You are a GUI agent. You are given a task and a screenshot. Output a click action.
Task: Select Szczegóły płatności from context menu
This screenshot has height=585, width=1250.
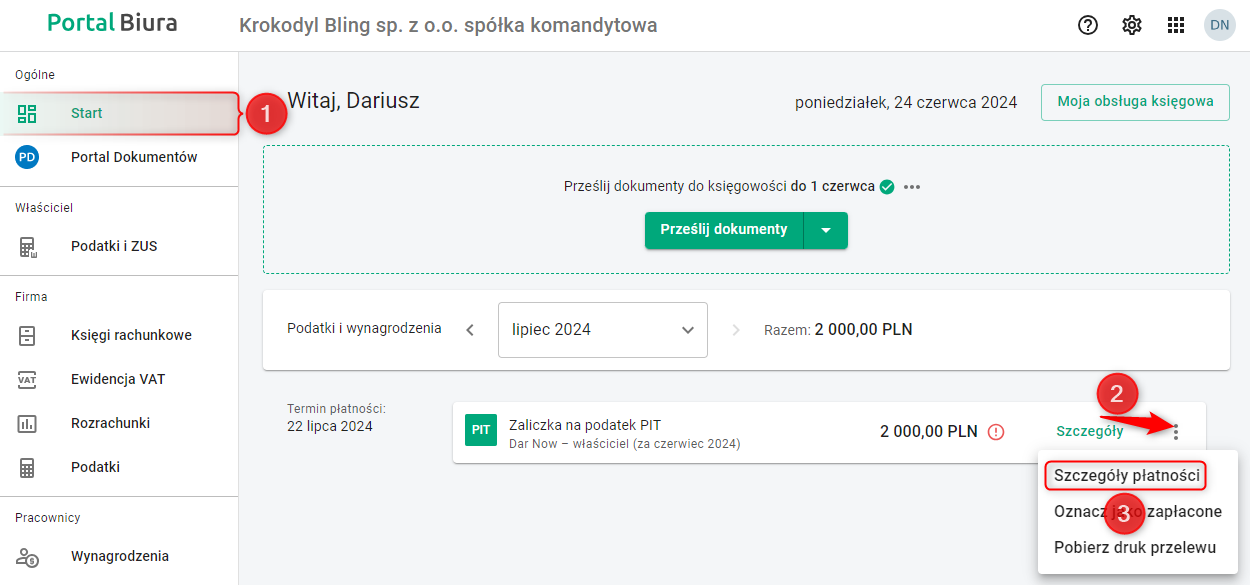pyautogui.click(x=1126, y=476)
